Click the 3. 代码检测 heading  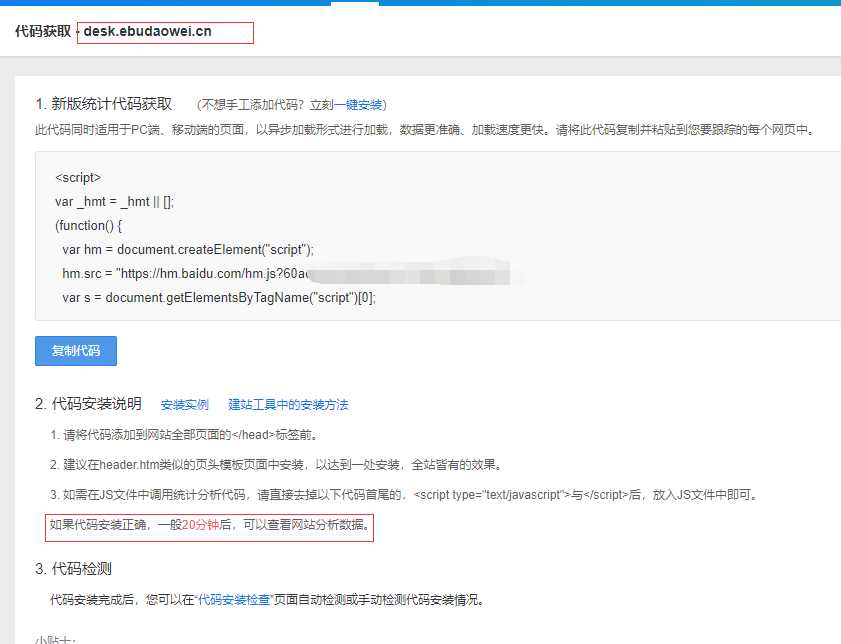[73, 568]
